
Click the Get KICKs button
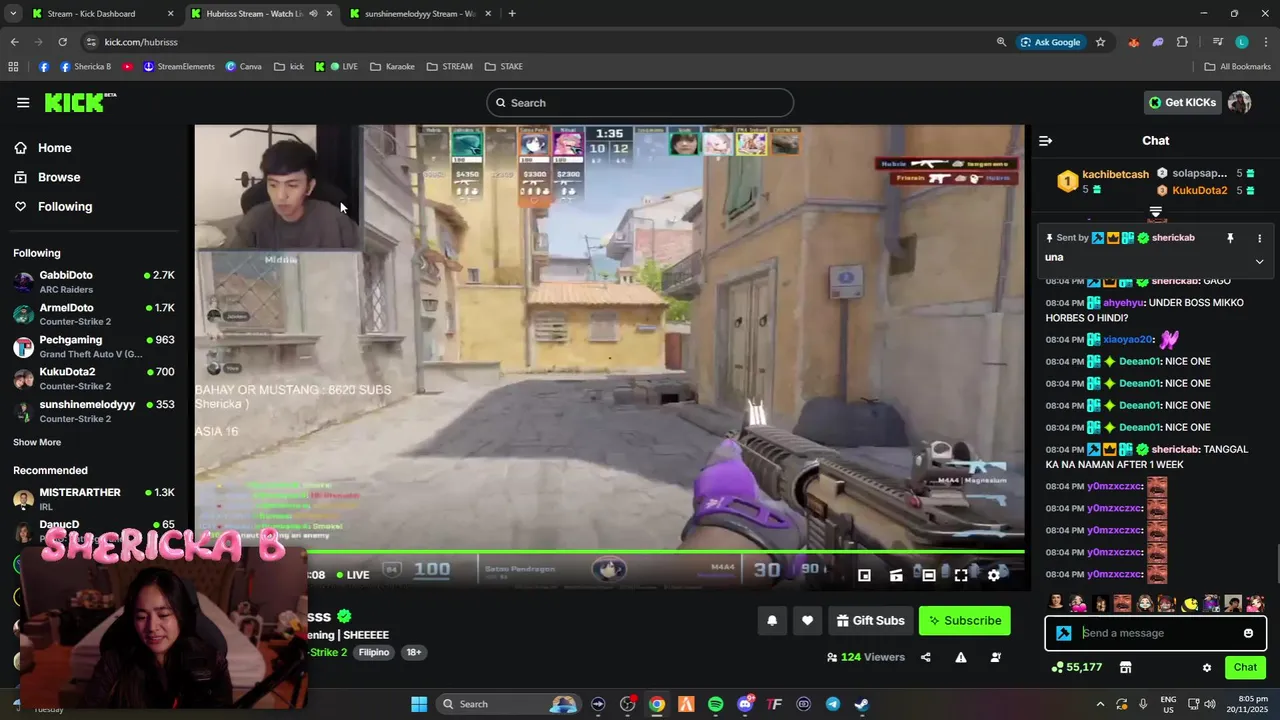point(1183,102)
